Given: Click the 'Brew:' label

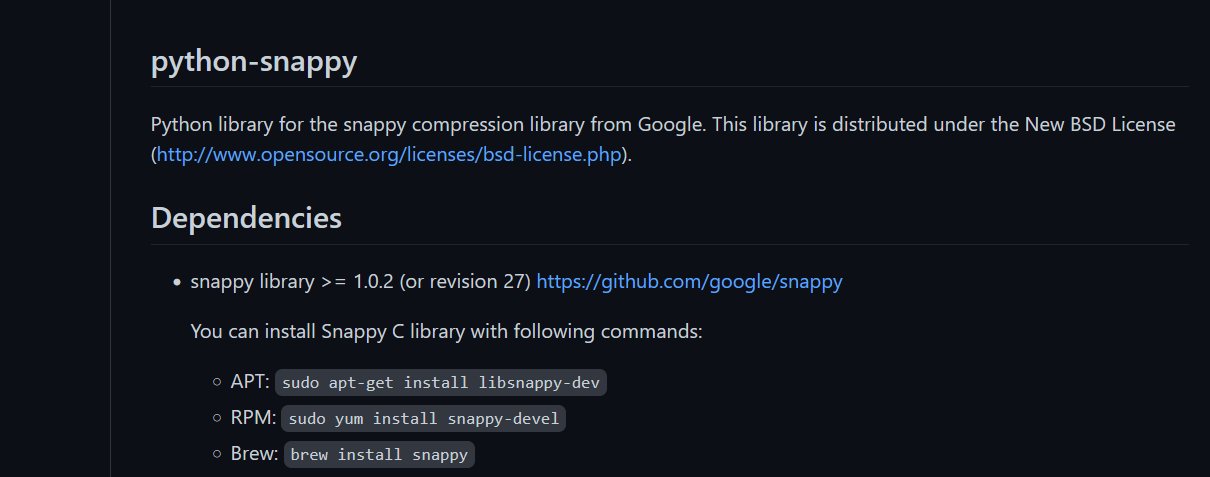Looking at the screenshot, I should click(255, 454).
